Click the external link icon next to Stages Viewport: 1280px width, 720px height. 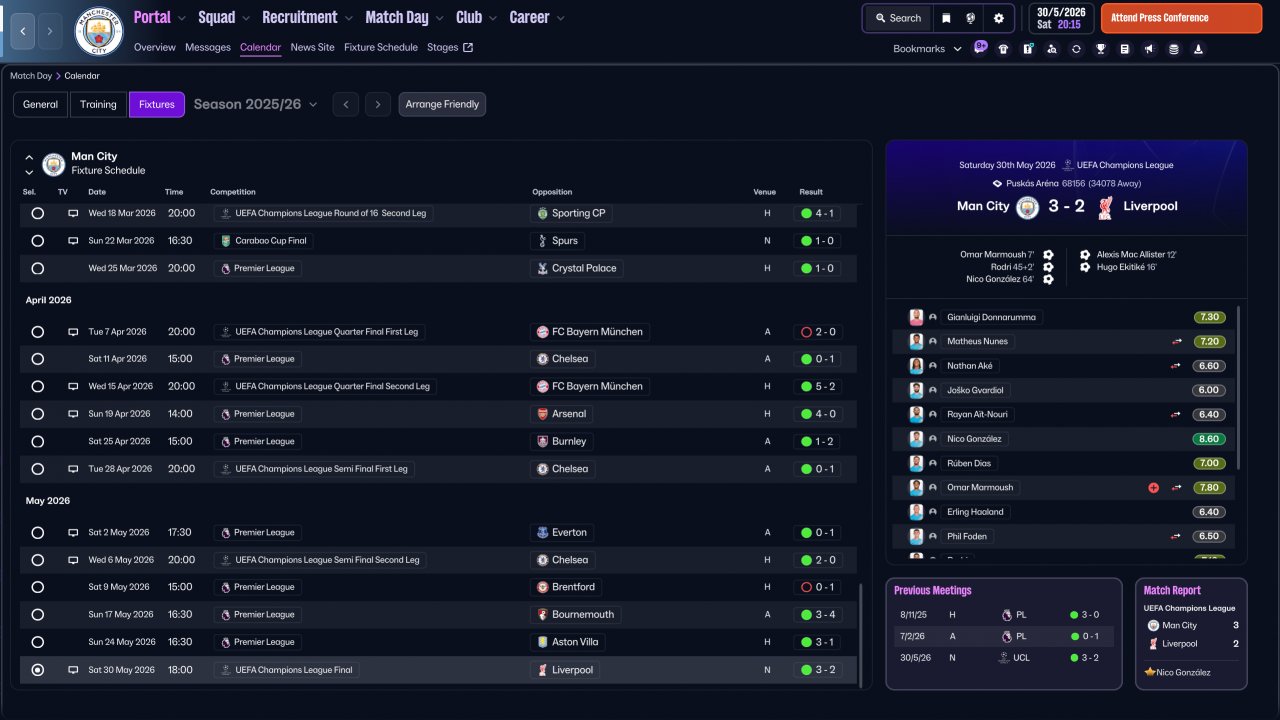click(468, 47)
